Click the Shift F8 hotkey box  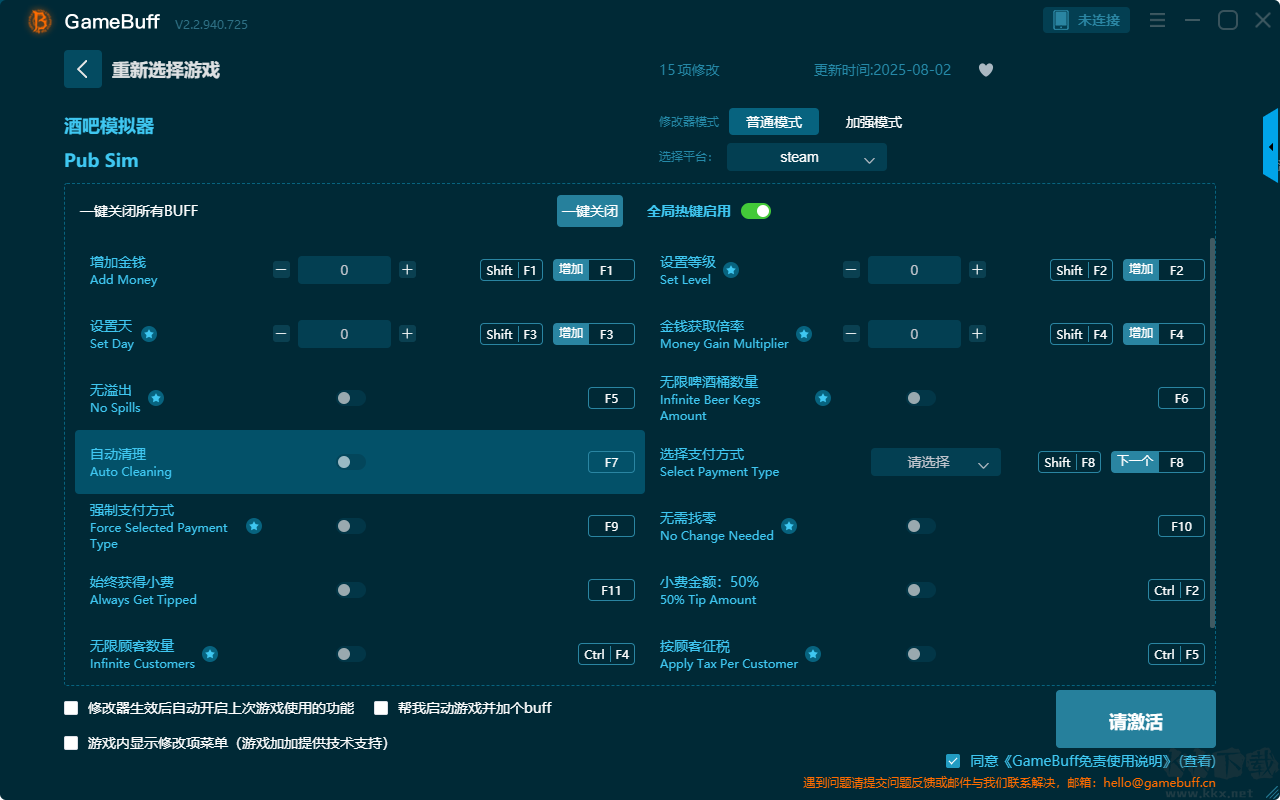pos(1070,462)
